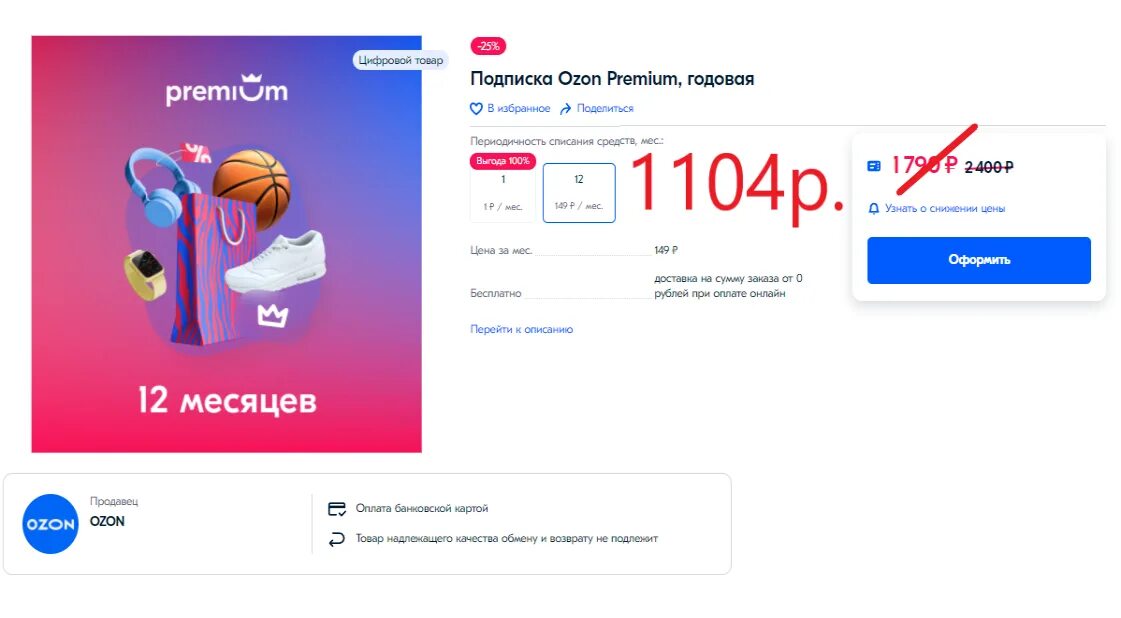Screen dimensions: 1121x618
Task: Click the -25% discount badge
Action: [x=488, y=46]
